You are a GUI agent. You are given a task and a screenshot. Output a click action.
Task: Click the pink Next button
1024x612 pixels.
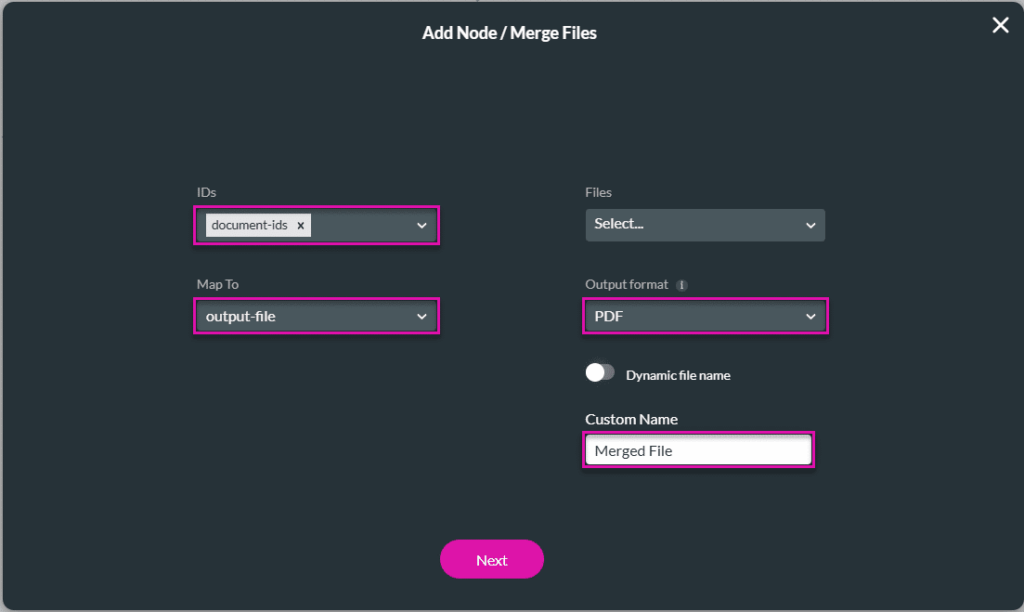(x=492, y=559)
